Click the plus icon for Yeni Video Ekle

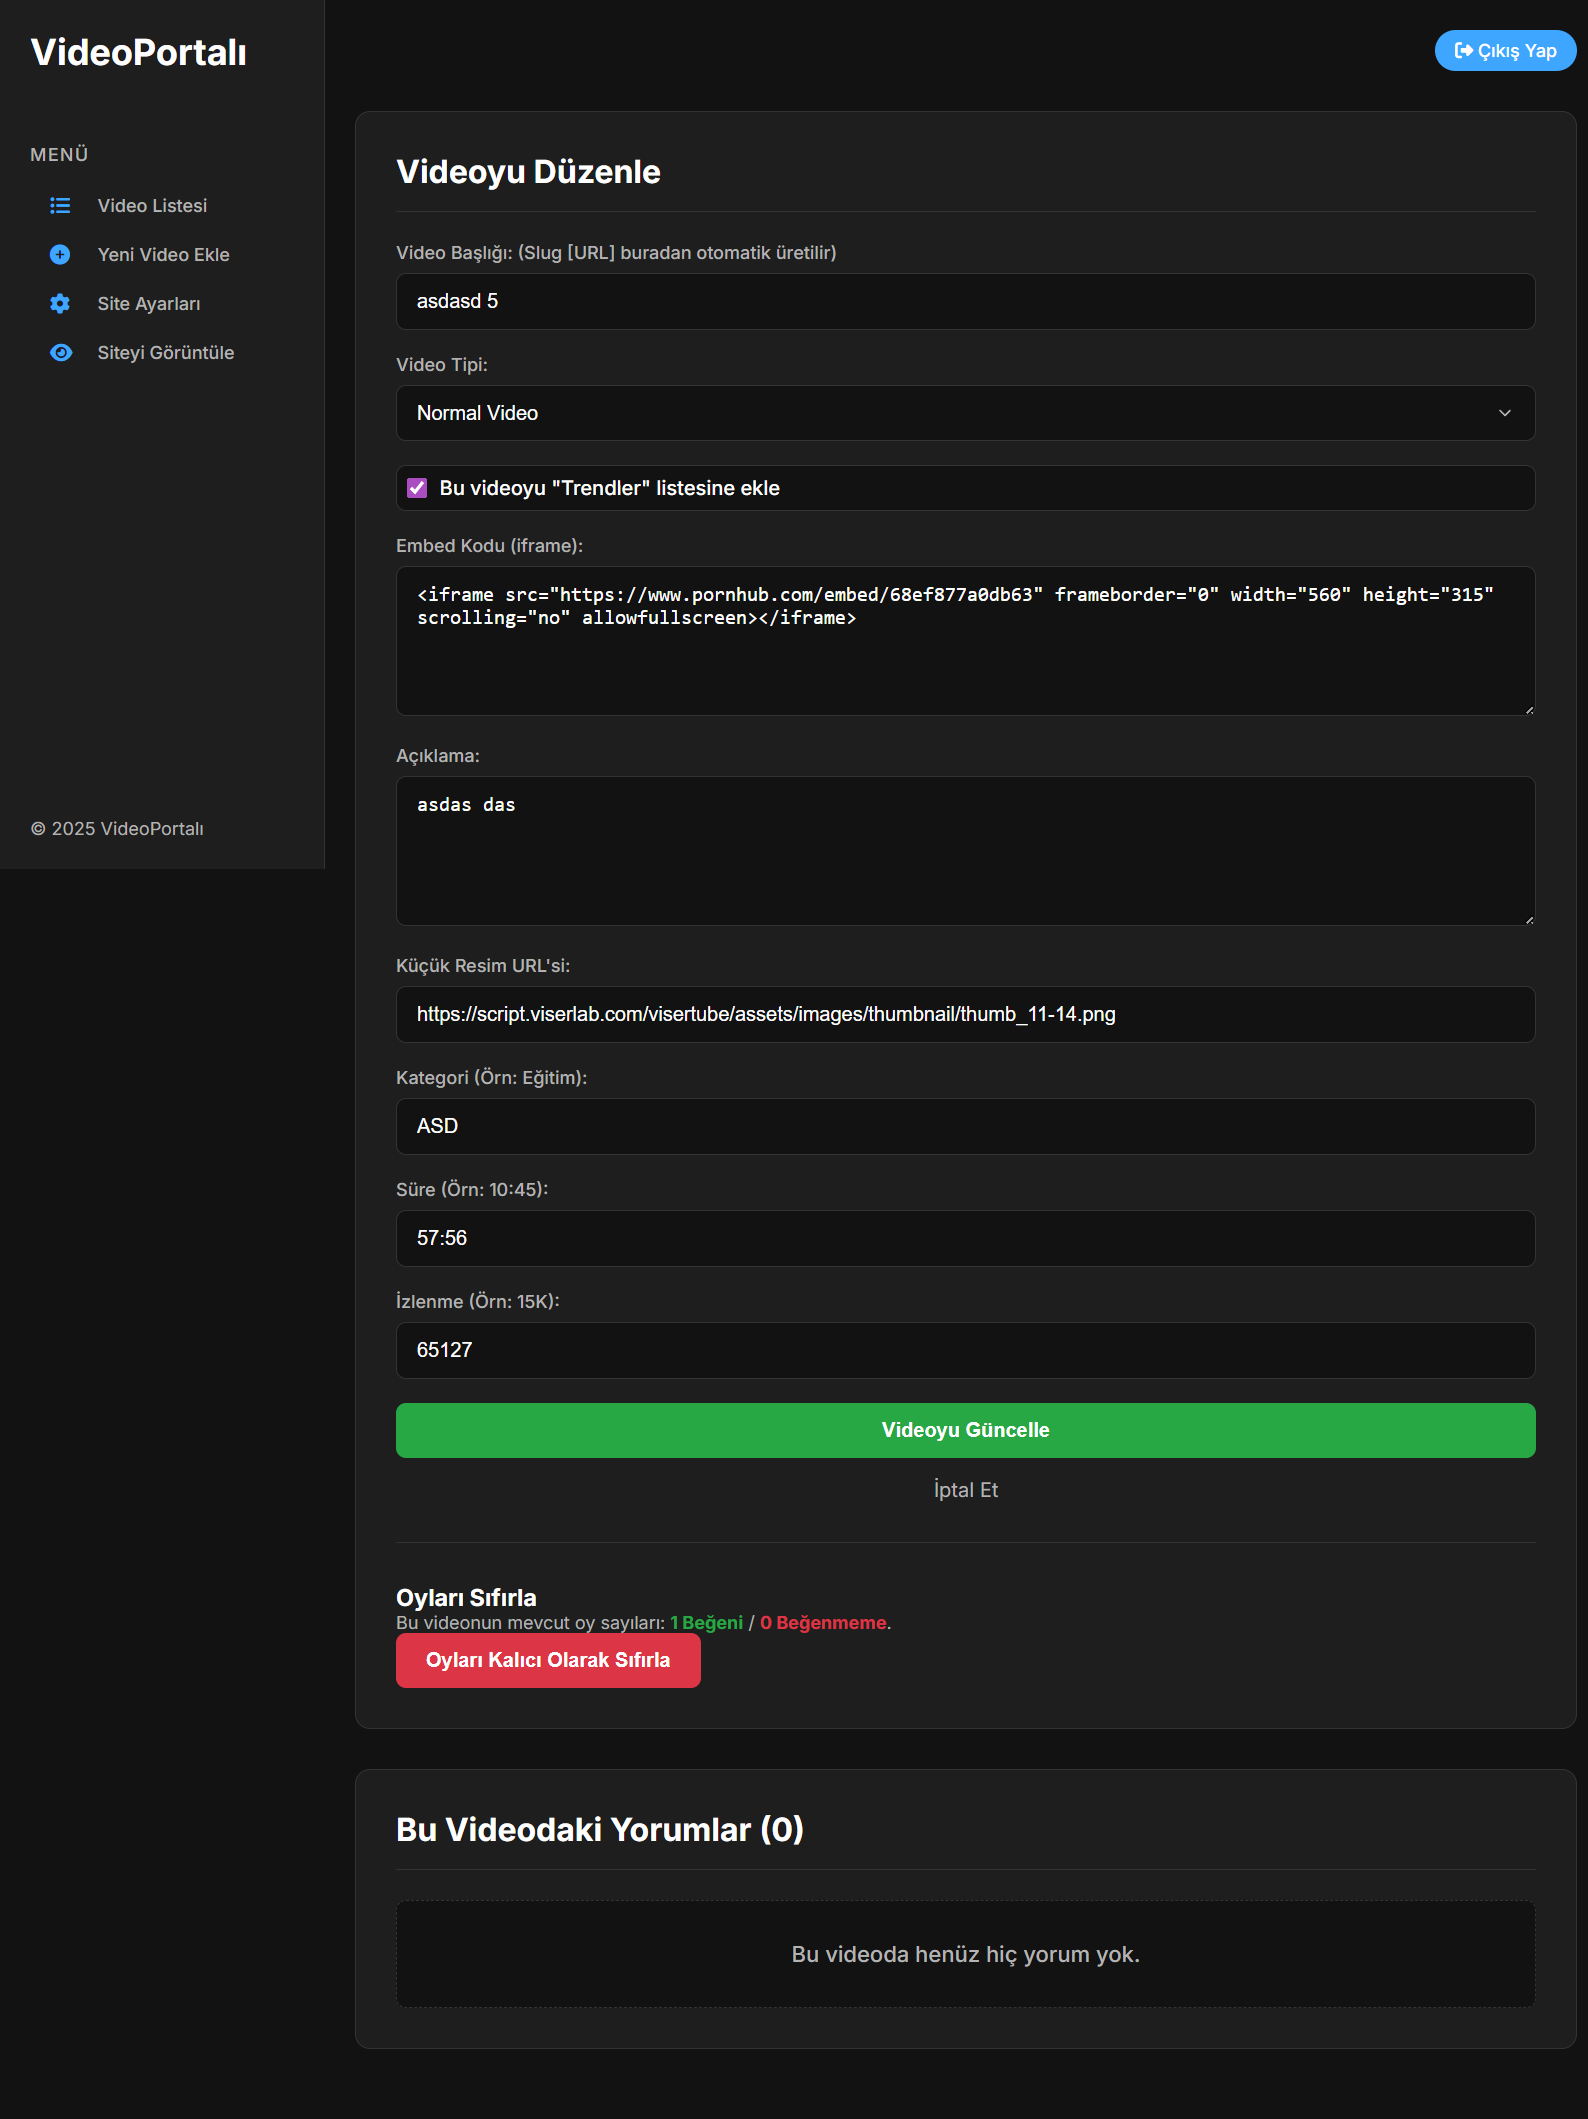point(60,255)
